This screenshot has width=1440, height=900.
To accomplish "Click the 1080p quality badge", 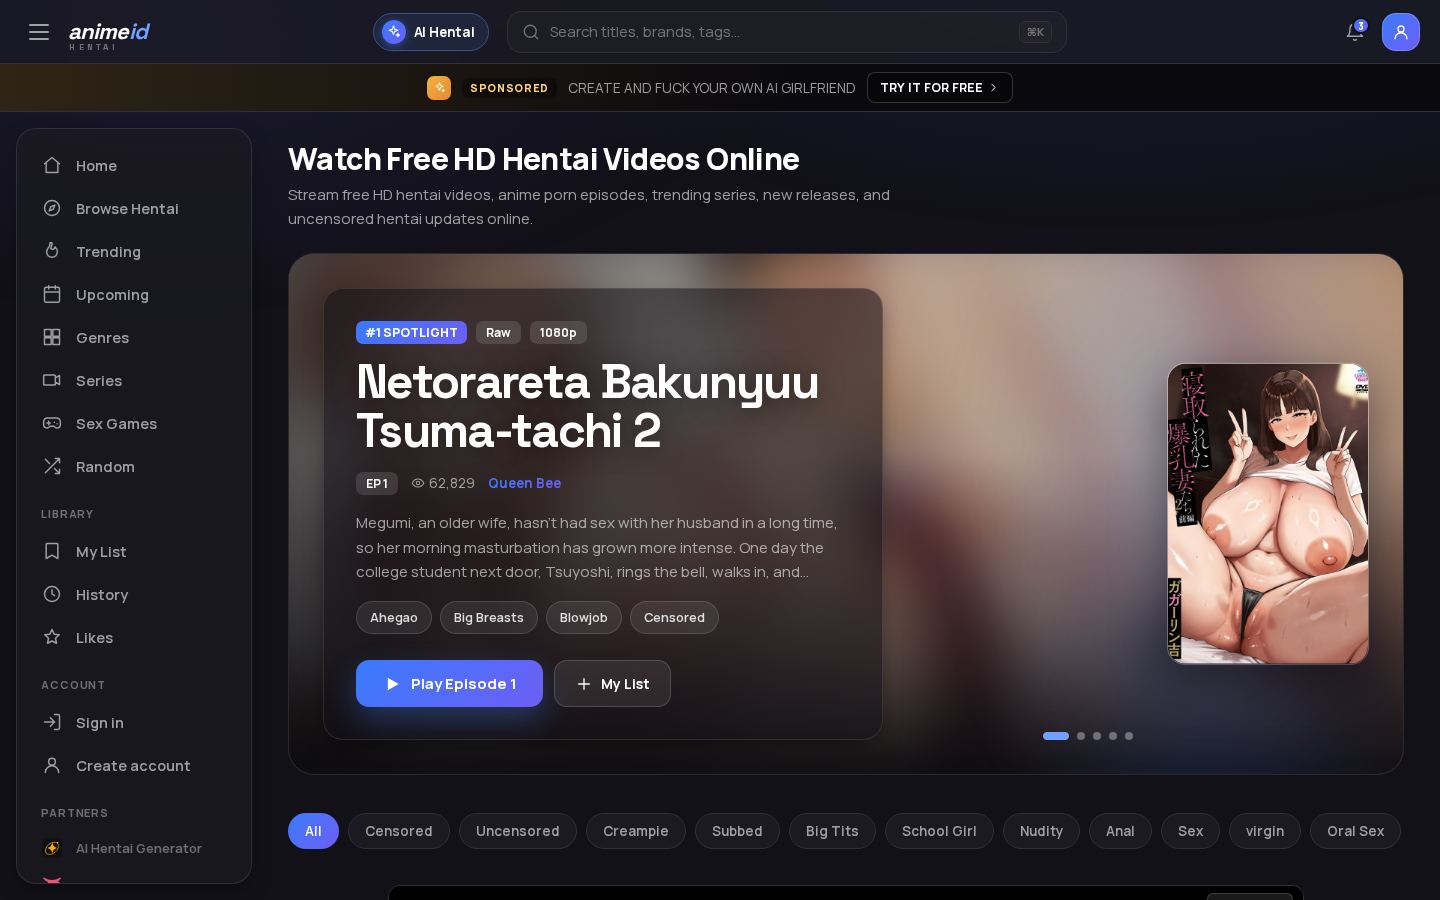I will pyautogui.click(x=558, y=333).
